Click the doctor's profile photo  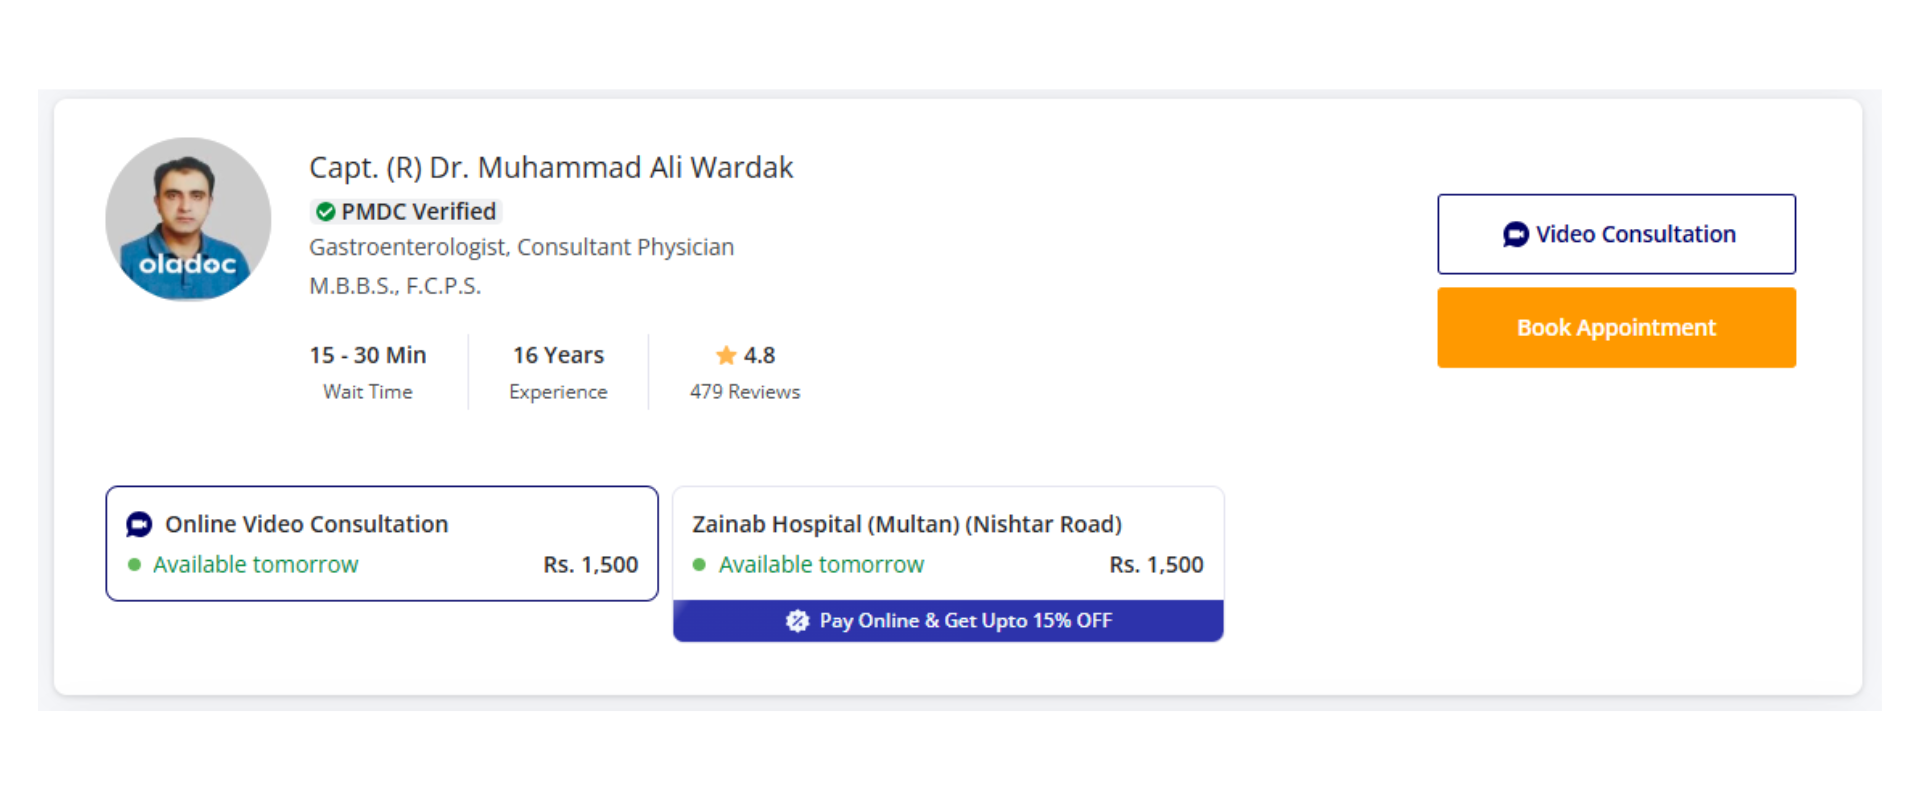[x=188, y=219]
